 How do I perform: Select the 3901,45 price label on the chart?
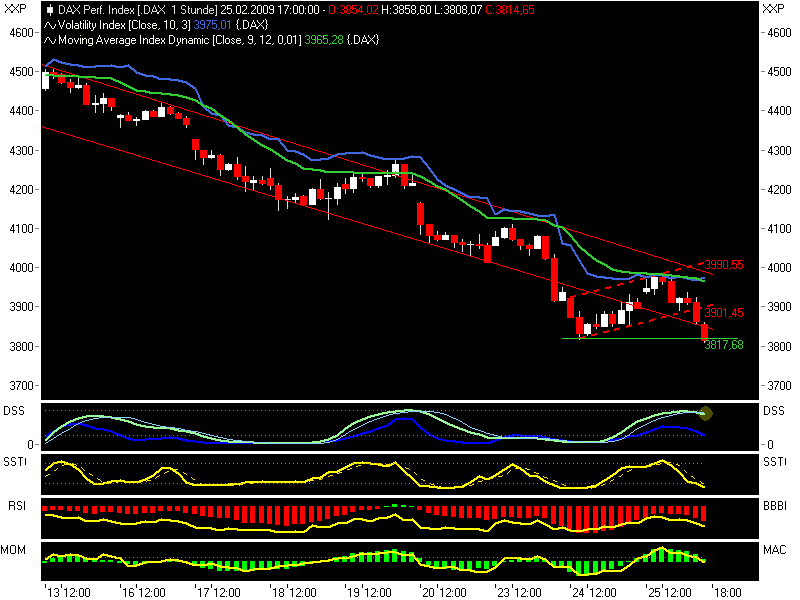(x=722, y=312)
